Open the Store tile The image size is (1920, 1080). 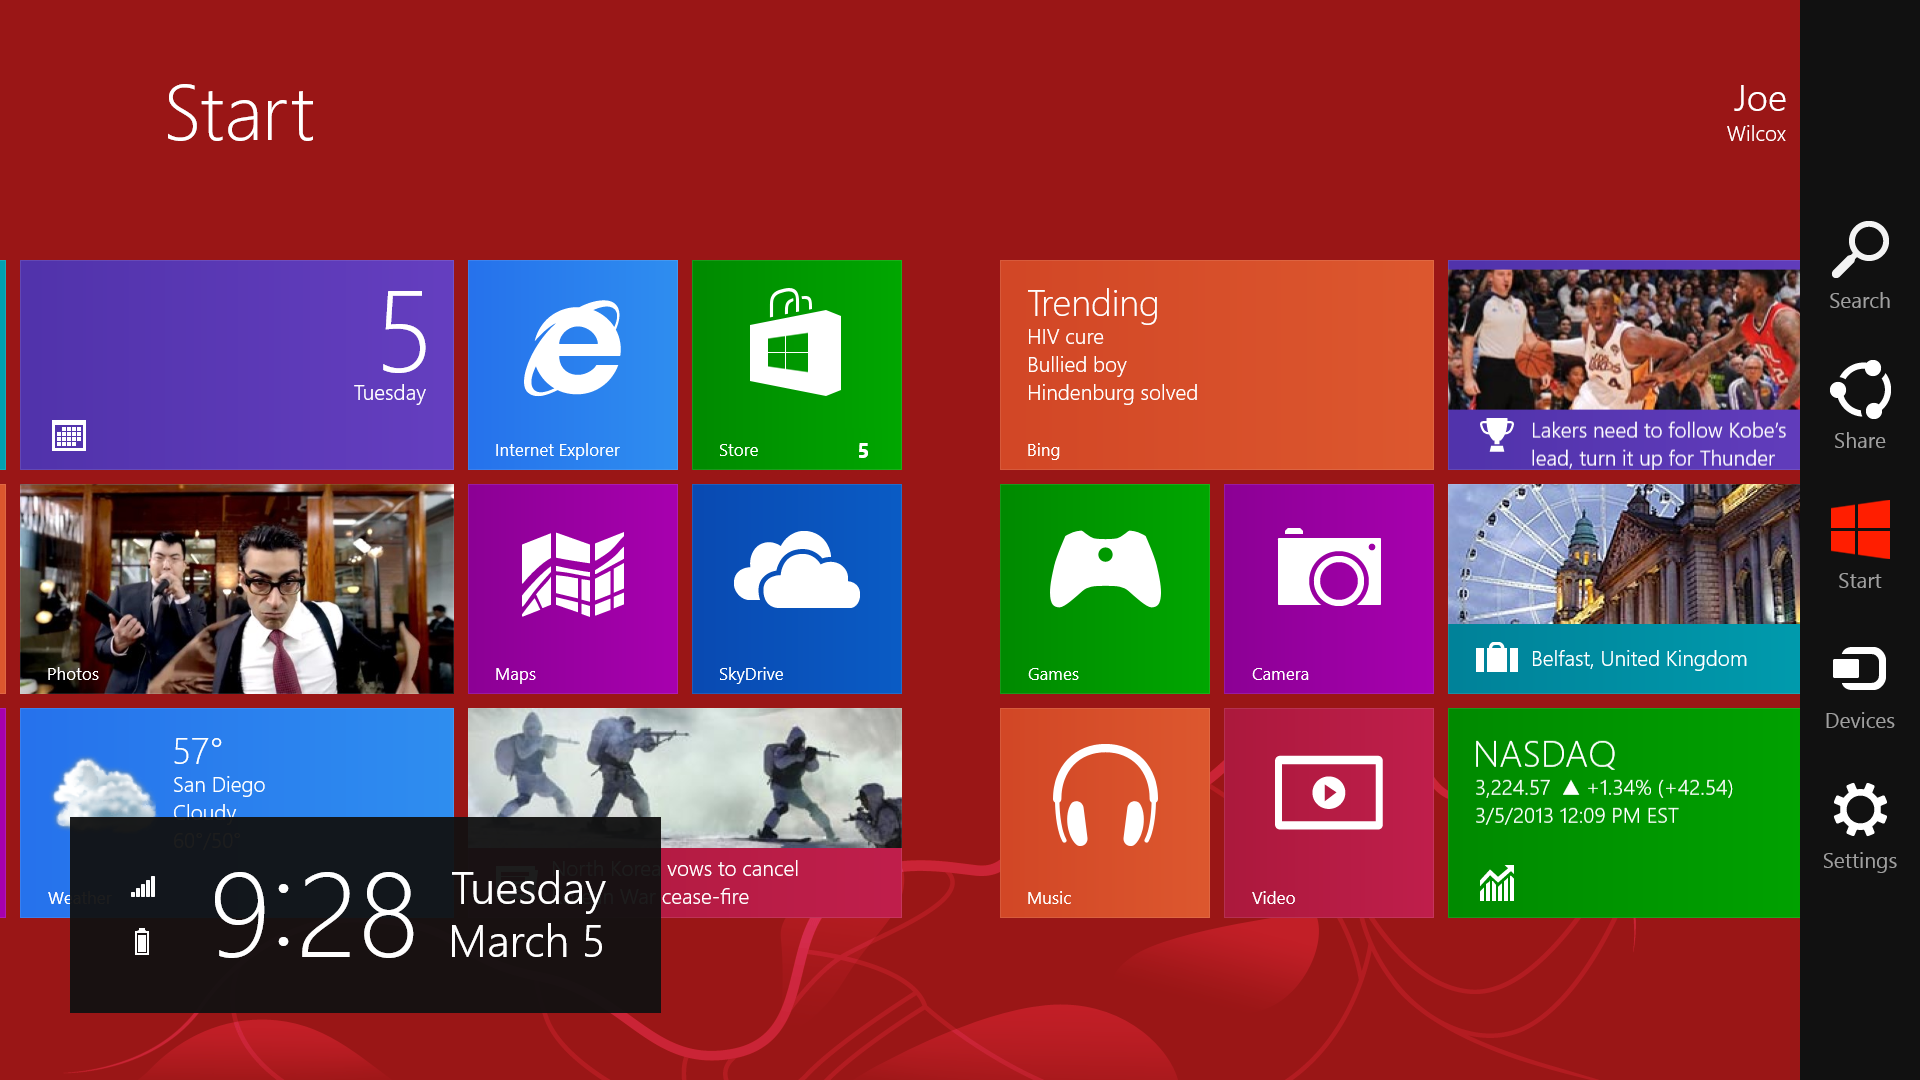[796, 364]
